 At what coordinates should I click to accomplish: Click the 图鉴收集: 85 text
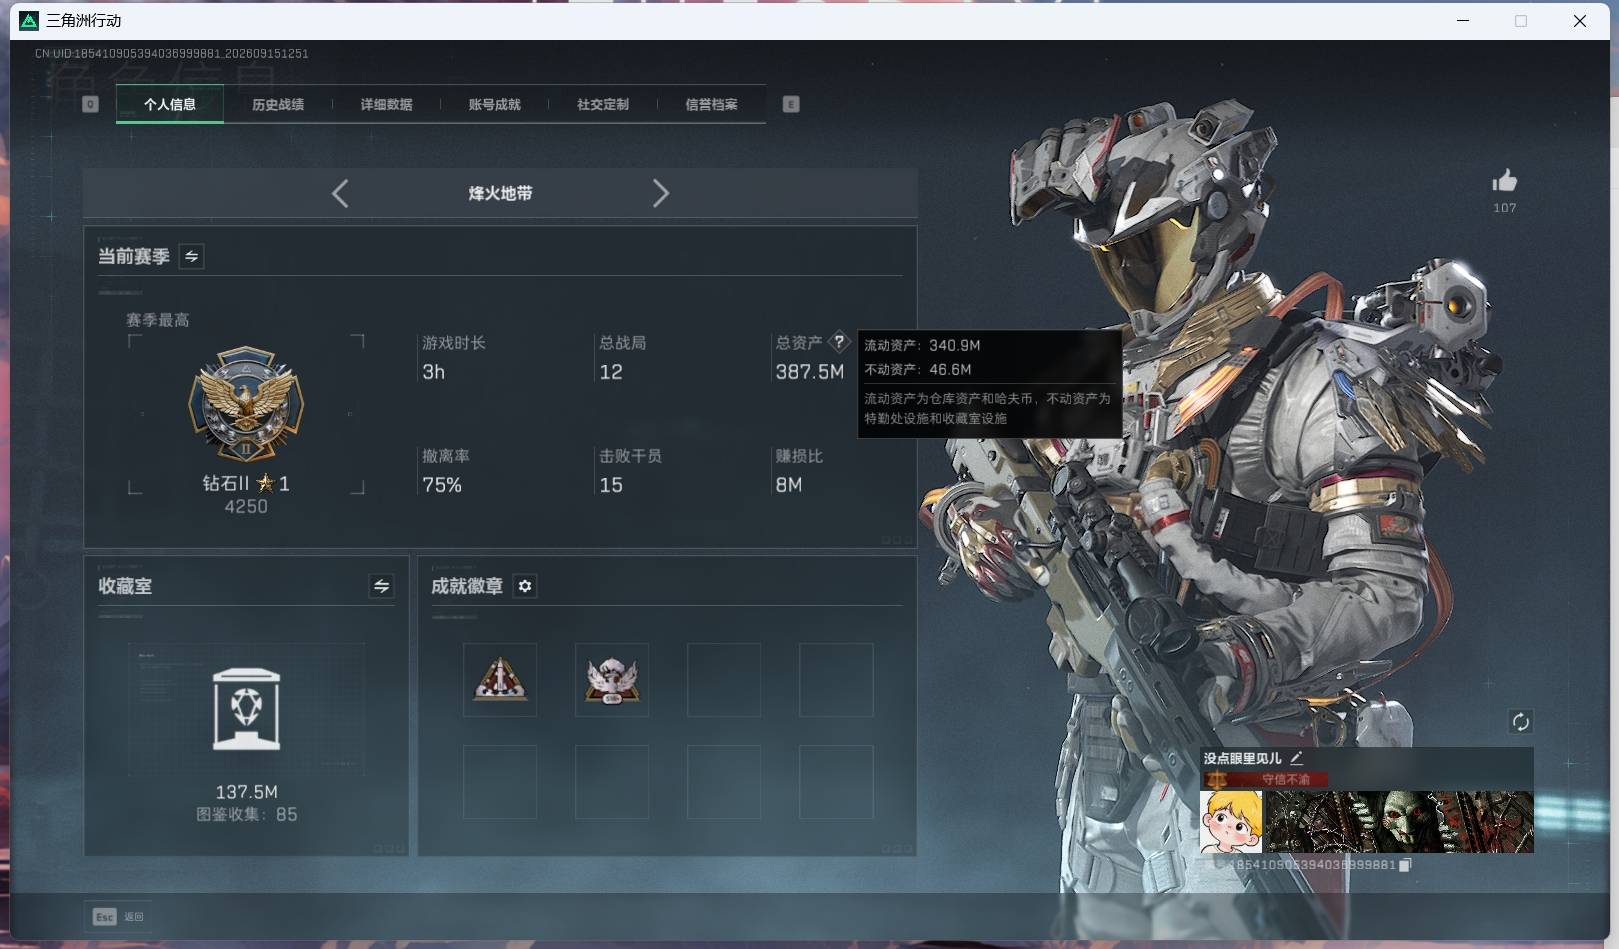point(247,815)
